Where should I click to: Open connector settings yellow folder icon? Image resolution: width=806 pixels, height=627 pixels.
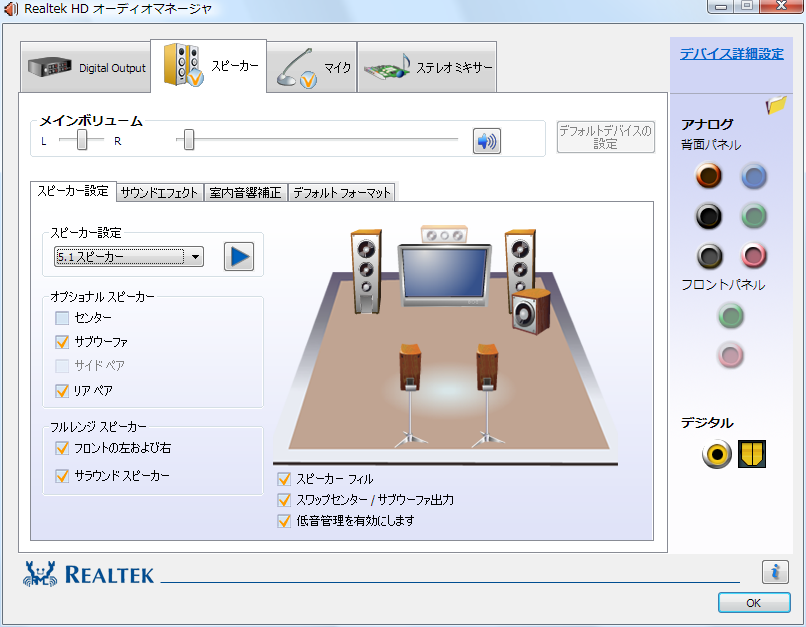(x=776, y=105)
